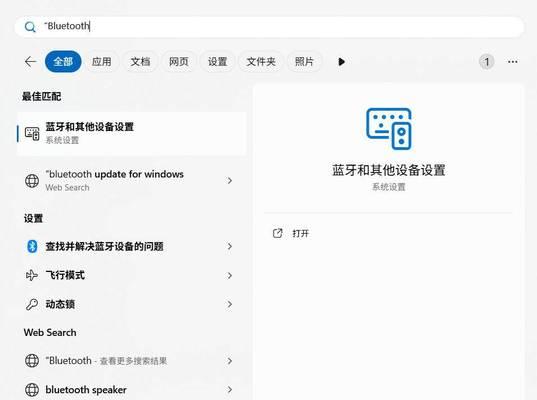537x400 pixels.
Task: Click the play arrow to show more filters
Action: point(341,62)
